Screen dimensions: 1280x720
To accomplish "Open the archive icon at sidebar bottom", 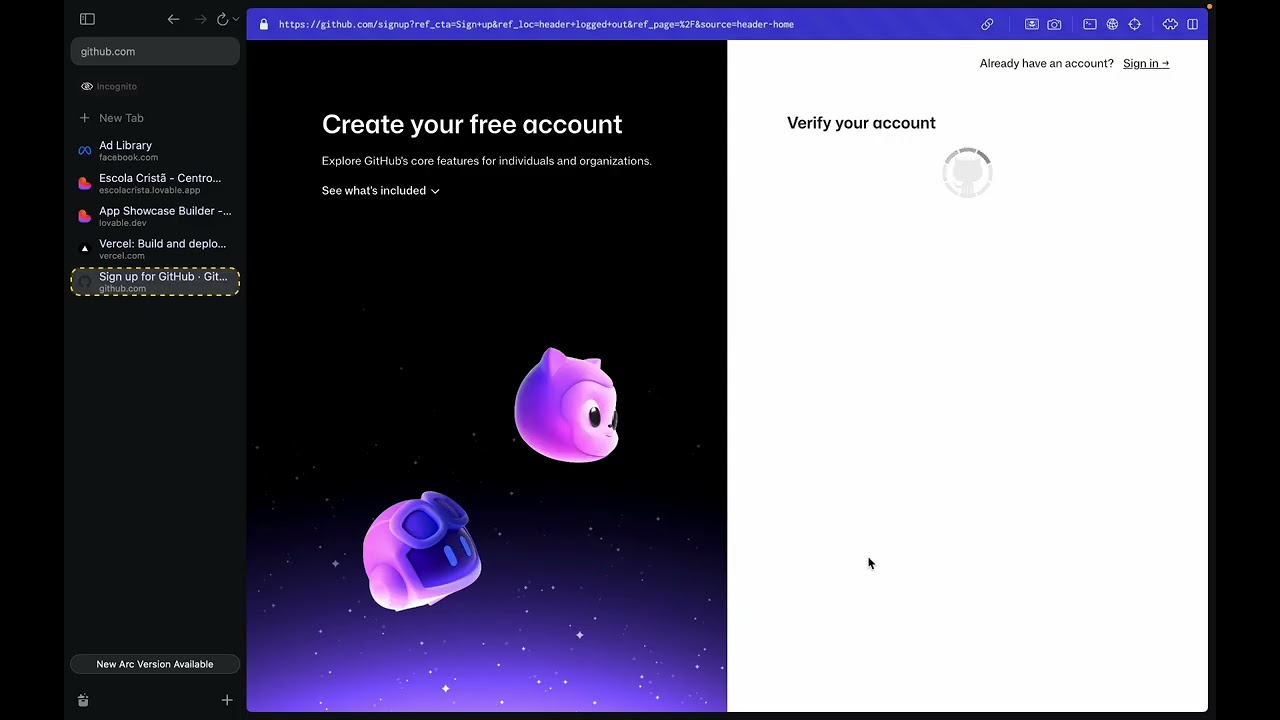I will point(83,701).
